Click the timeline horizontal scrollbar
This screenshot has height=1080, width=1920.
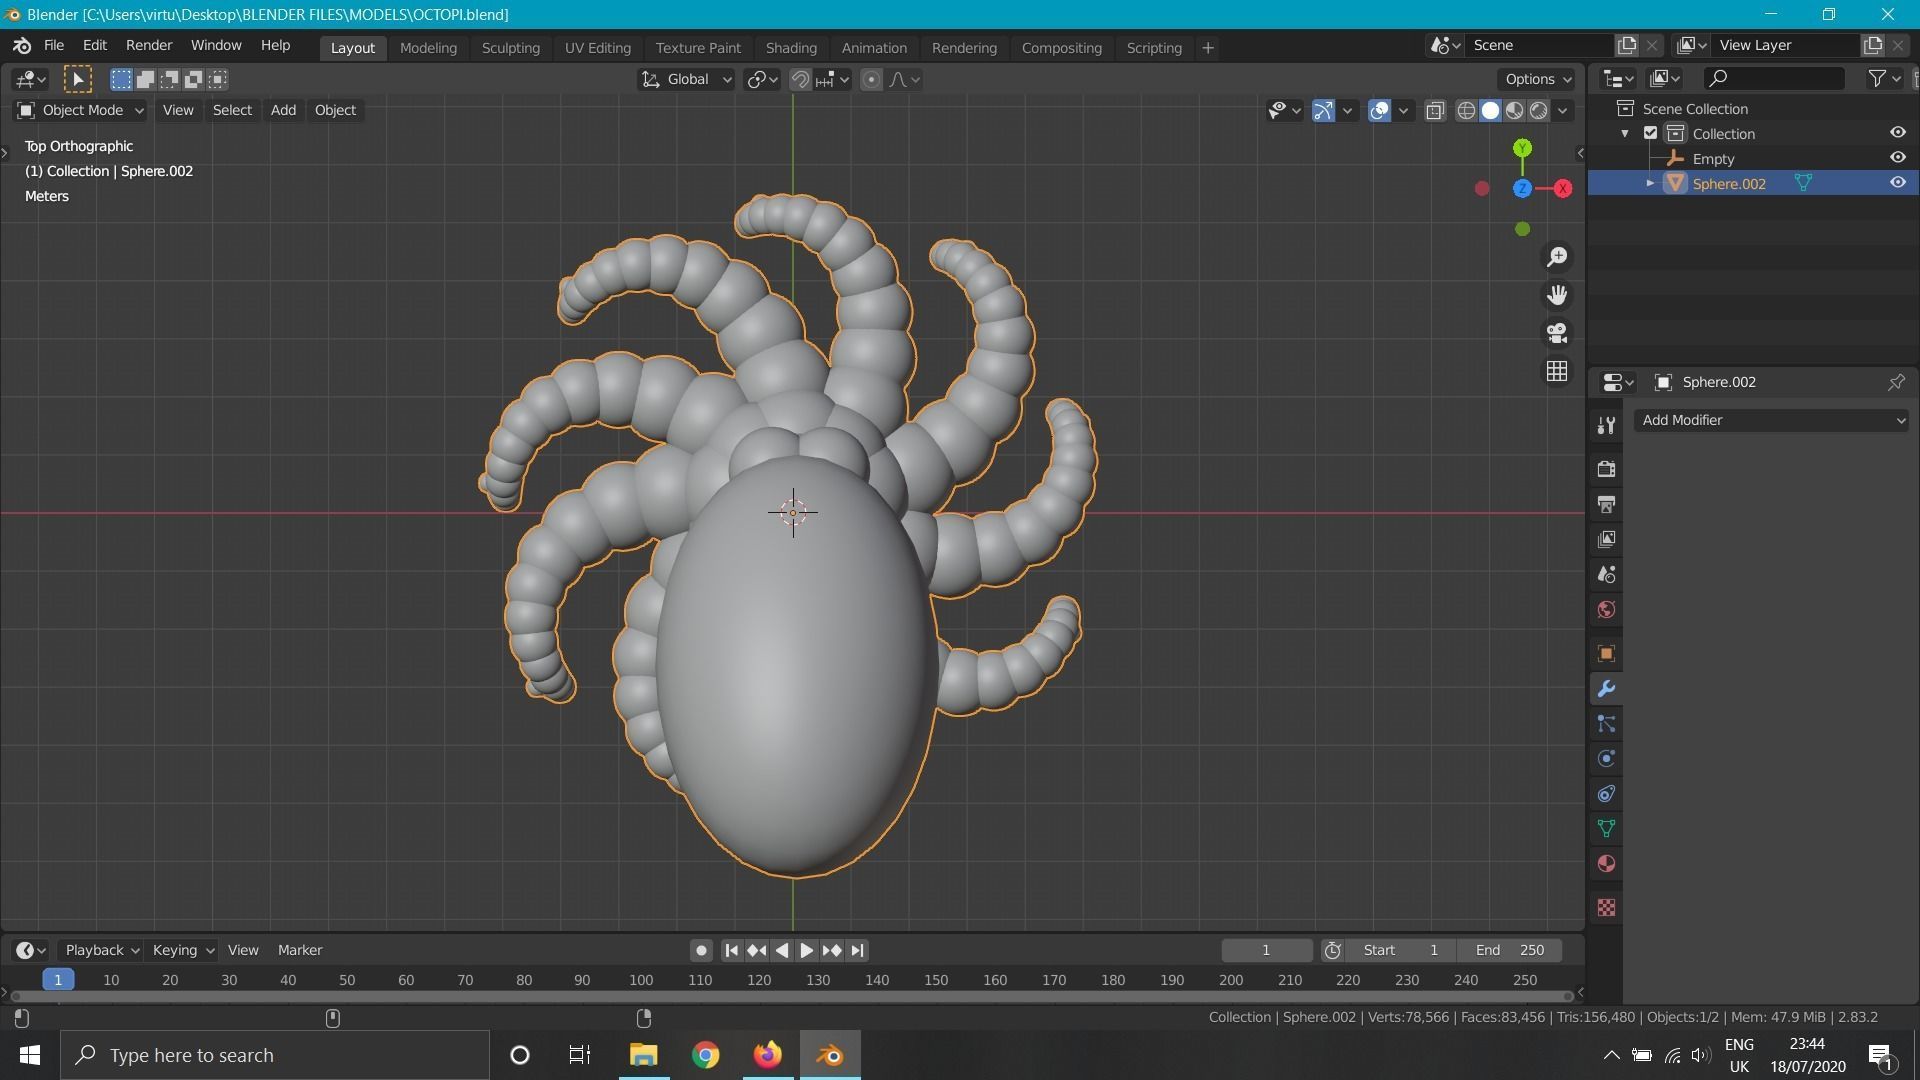point(791,995)
